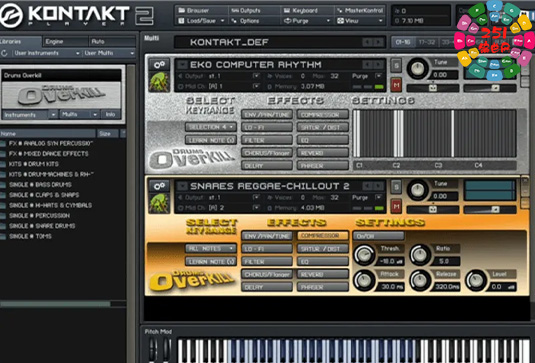This screenshot has height=363, width=535.
Task: Open Selection 4 keyrange dropdown on EKO instrument
Action: (211, 127)
